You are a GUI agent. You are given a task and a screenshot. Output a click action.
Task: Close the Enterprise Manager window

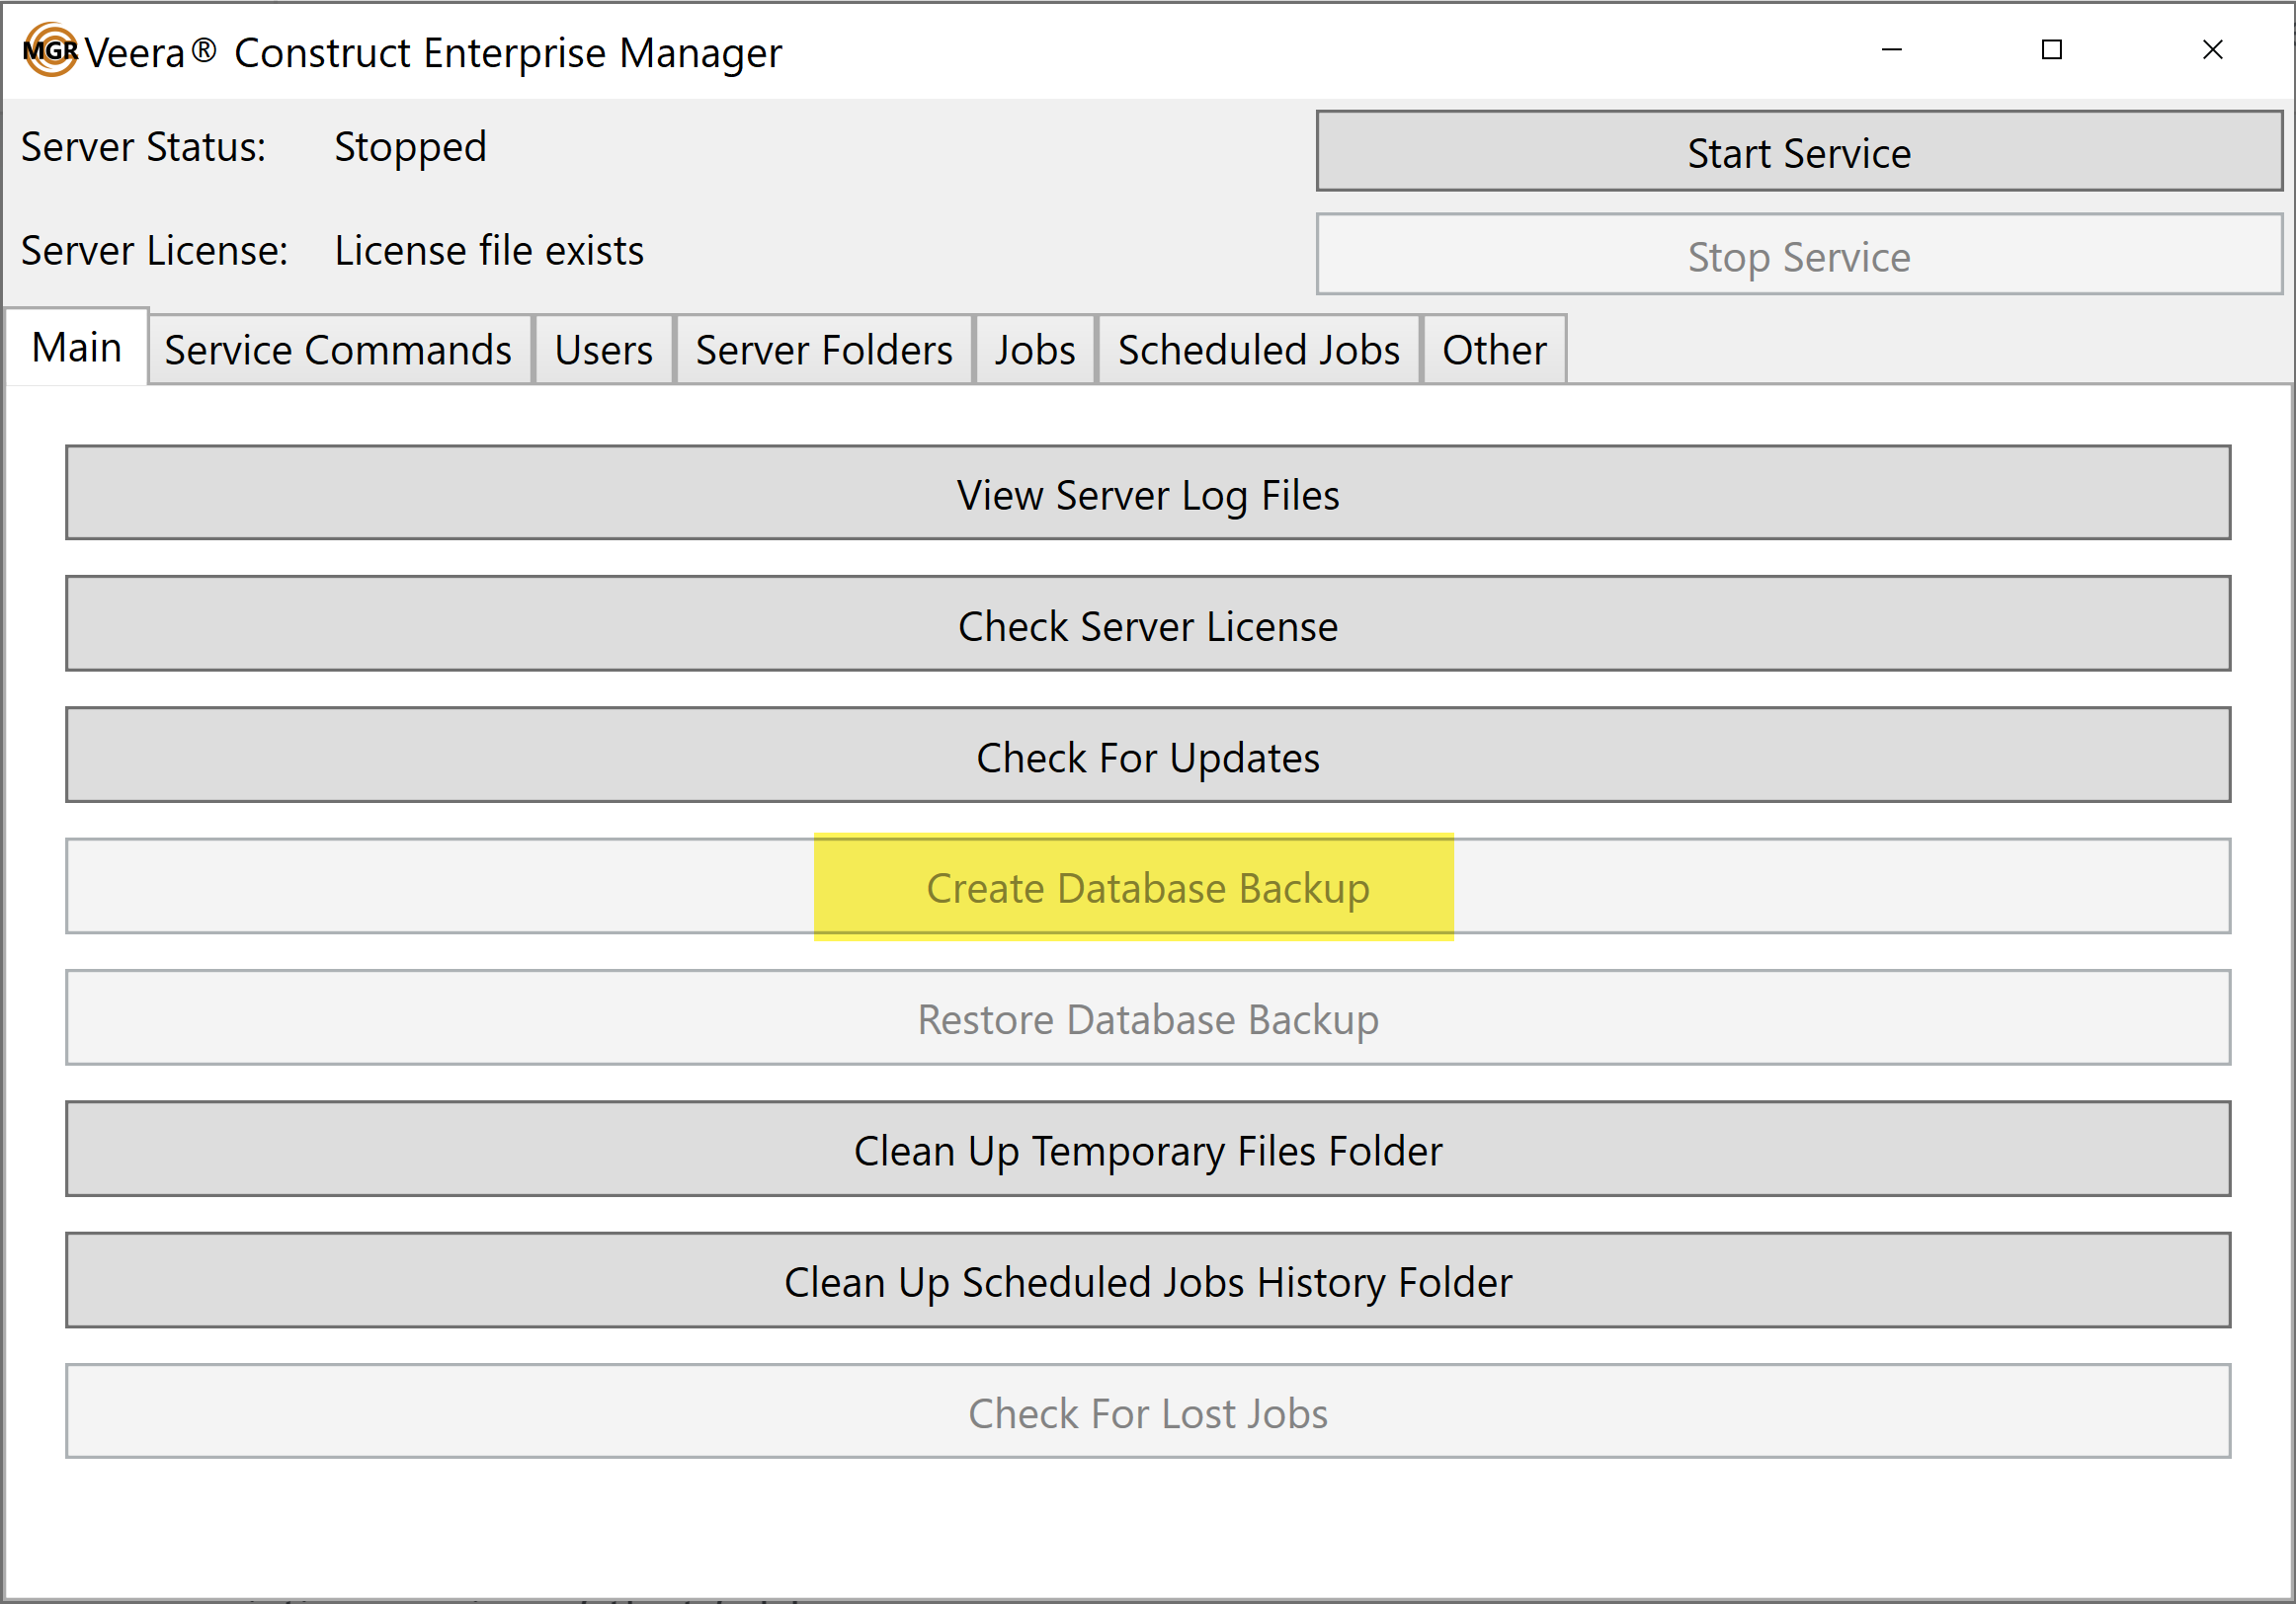2213,50
